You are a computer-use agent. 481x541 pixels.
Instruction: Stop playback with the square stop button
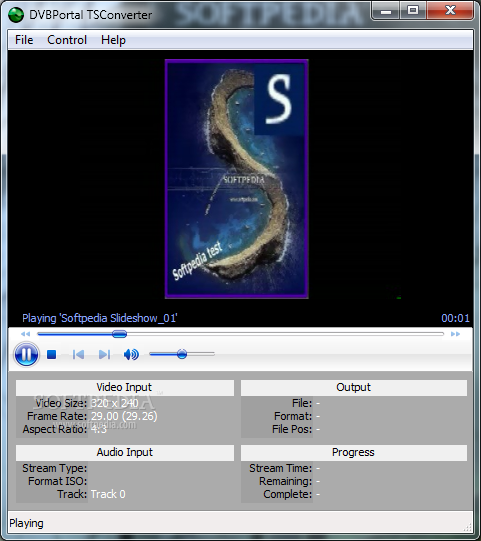51,354
